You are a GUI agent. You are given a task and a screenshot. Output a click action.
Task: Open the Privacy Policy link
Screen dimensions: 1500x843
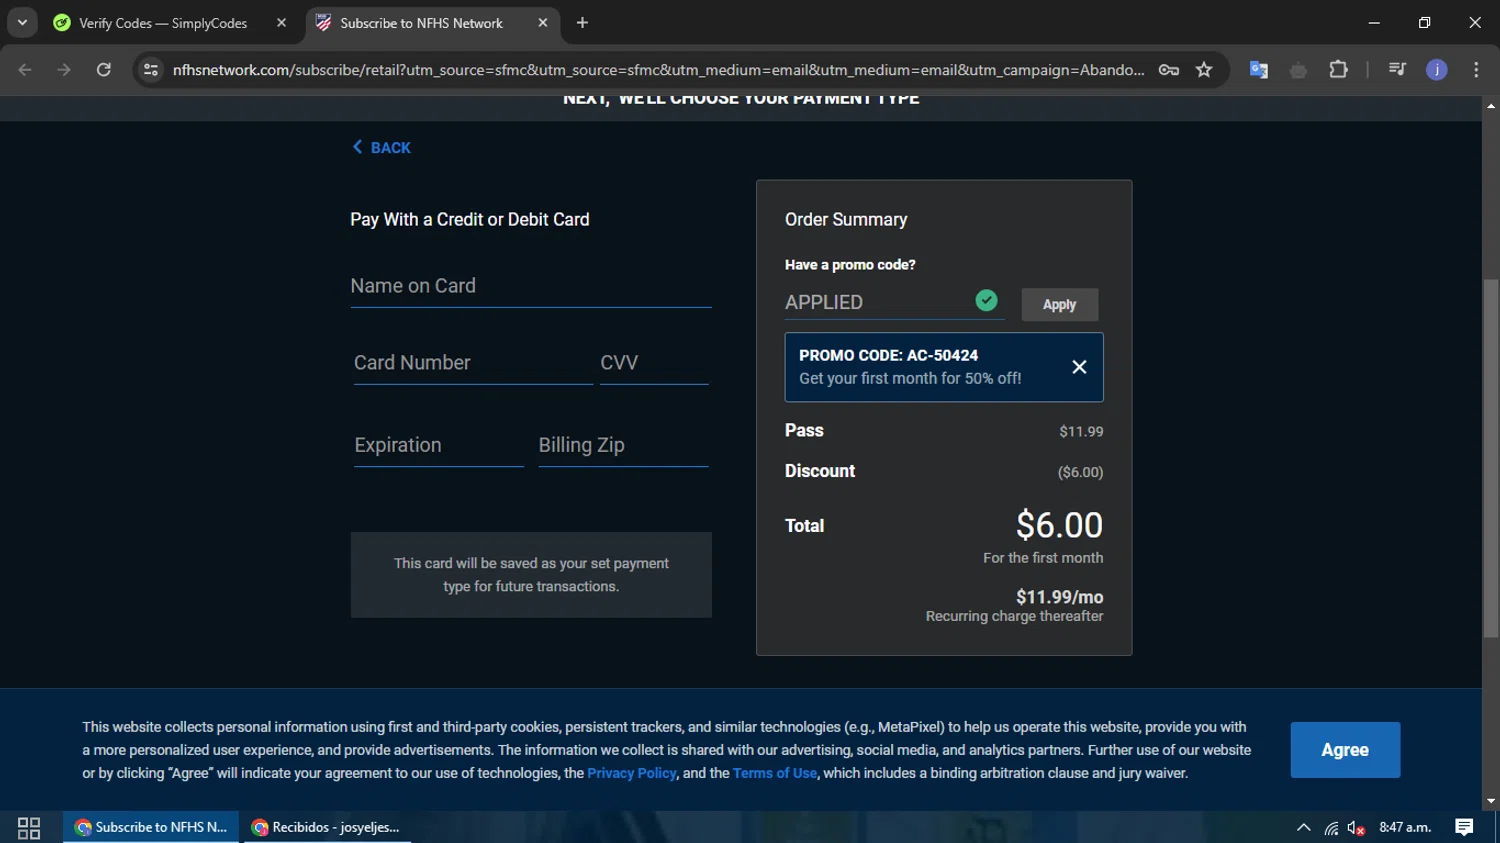[632, 773]
